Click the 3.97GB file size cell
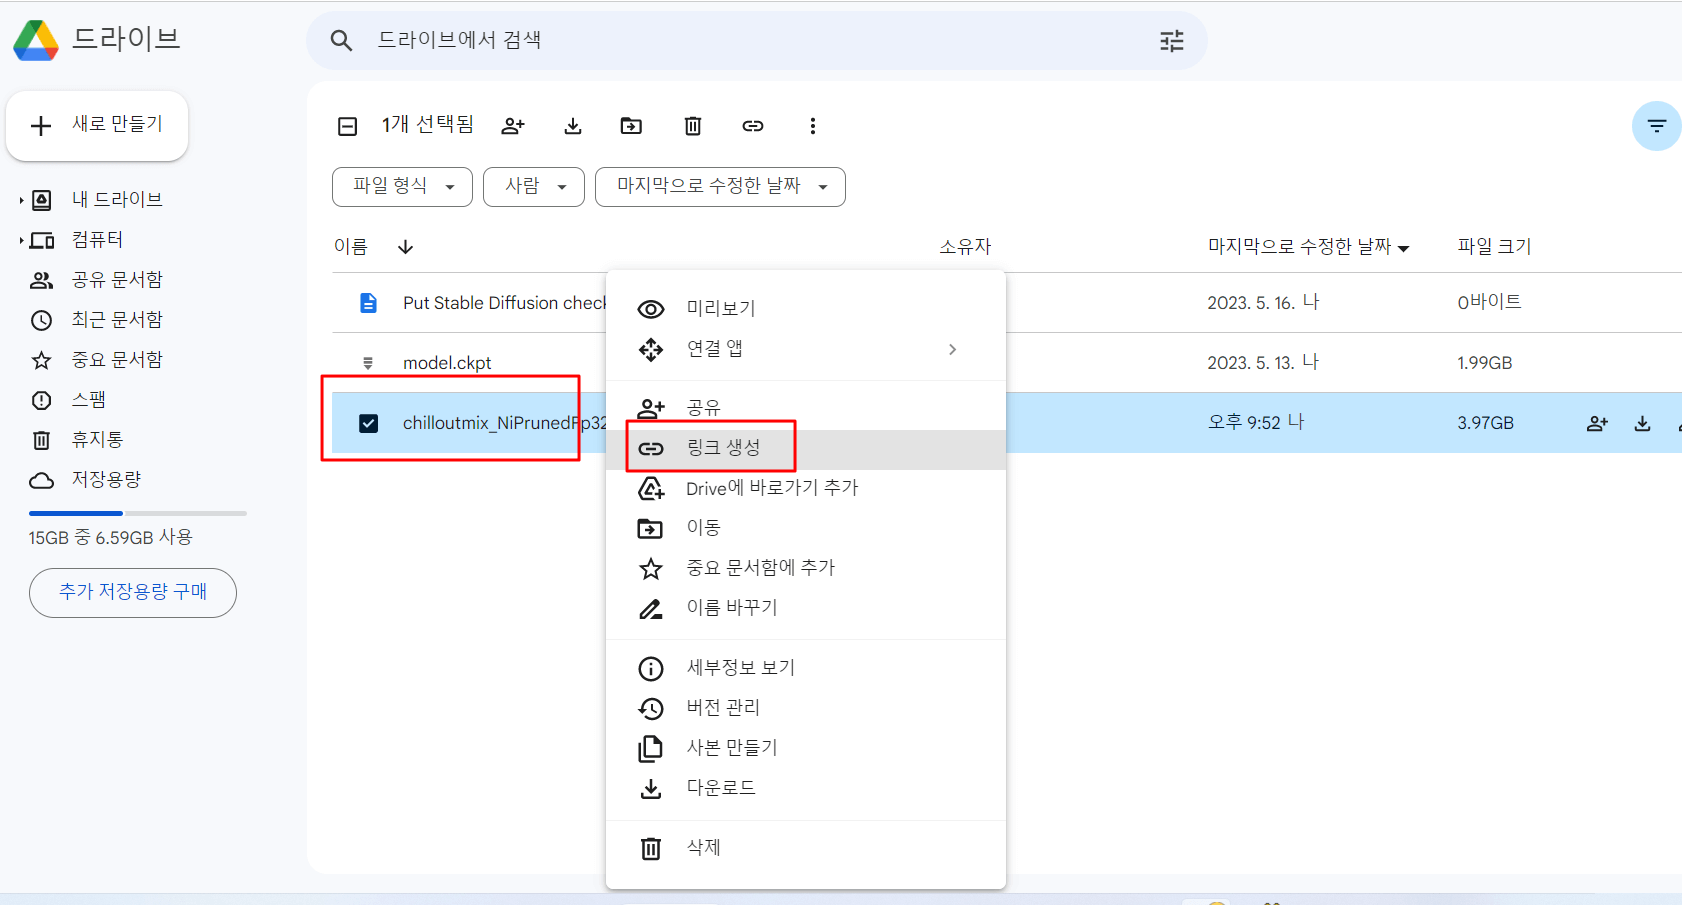The image size is (1682, 905). [x=1485, y=423]
